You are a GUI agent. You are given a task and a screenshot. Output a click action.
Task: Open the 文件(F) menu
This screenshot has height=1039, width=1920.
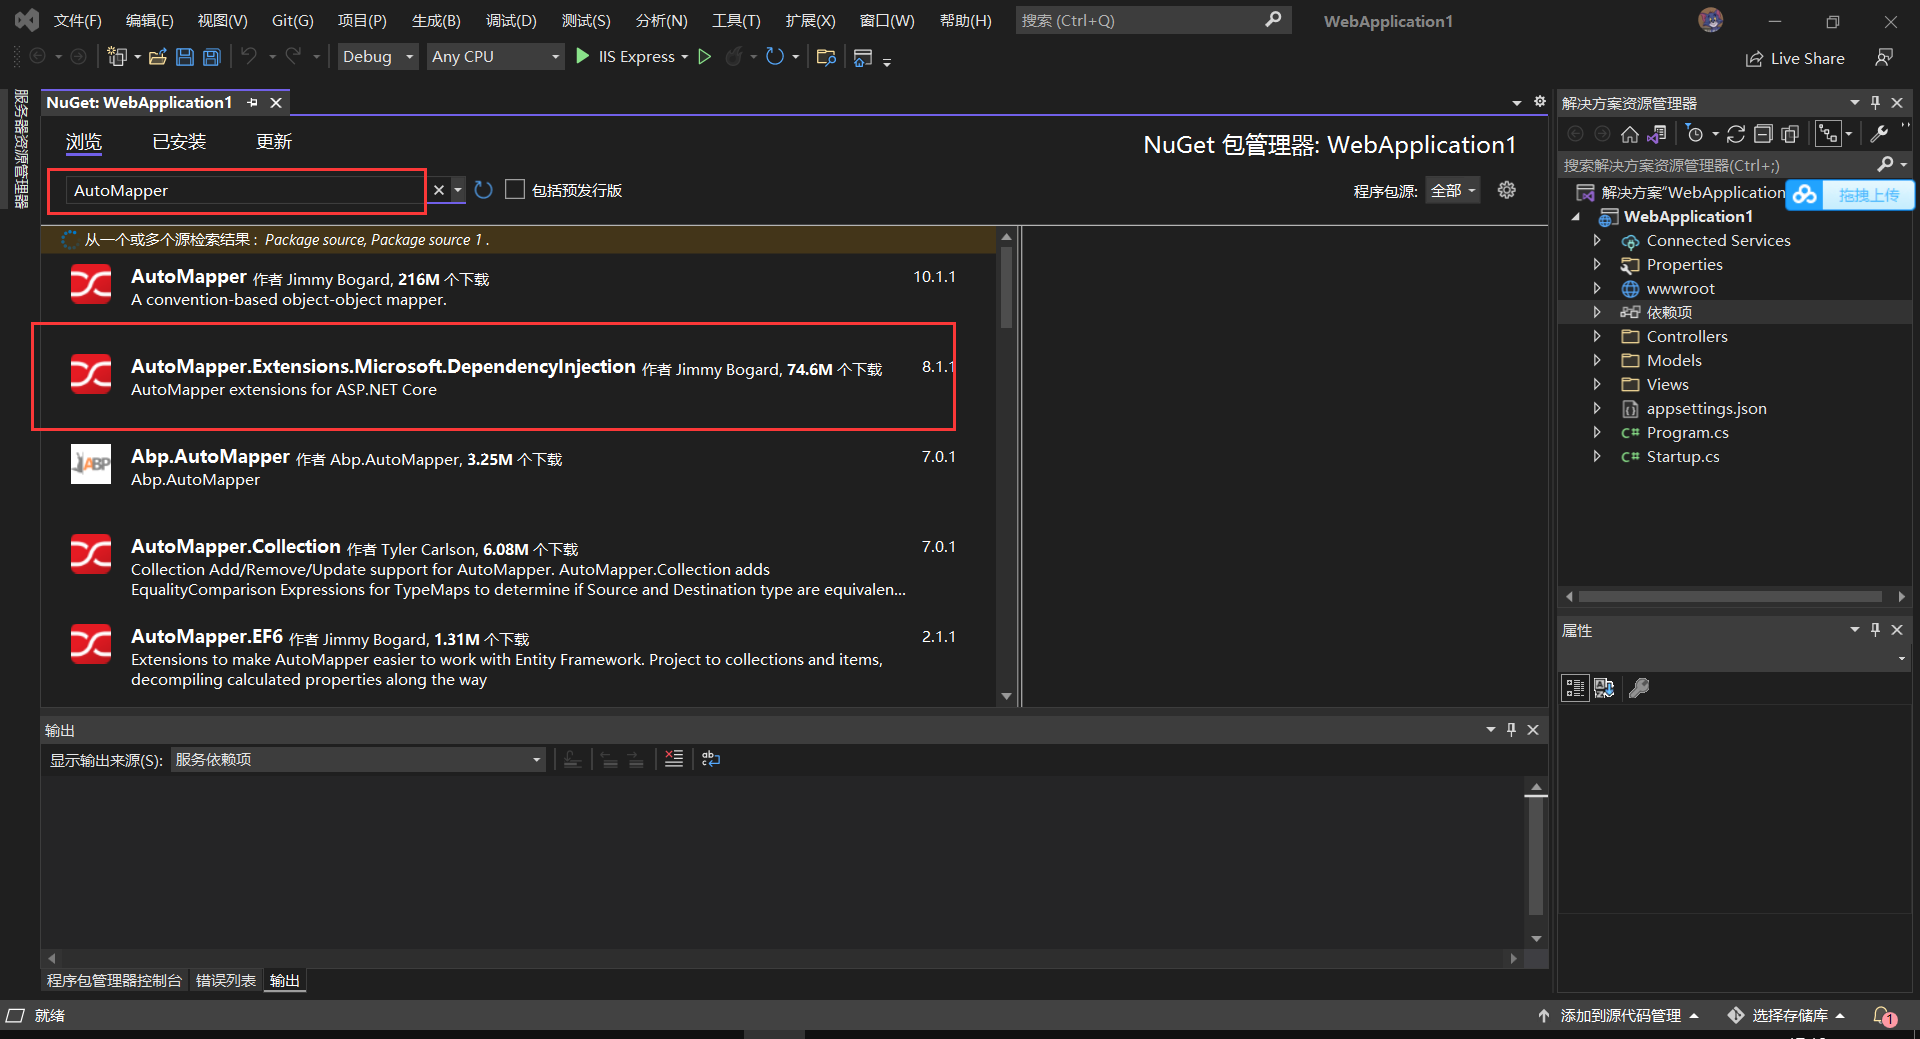click(x=78, y=20)
